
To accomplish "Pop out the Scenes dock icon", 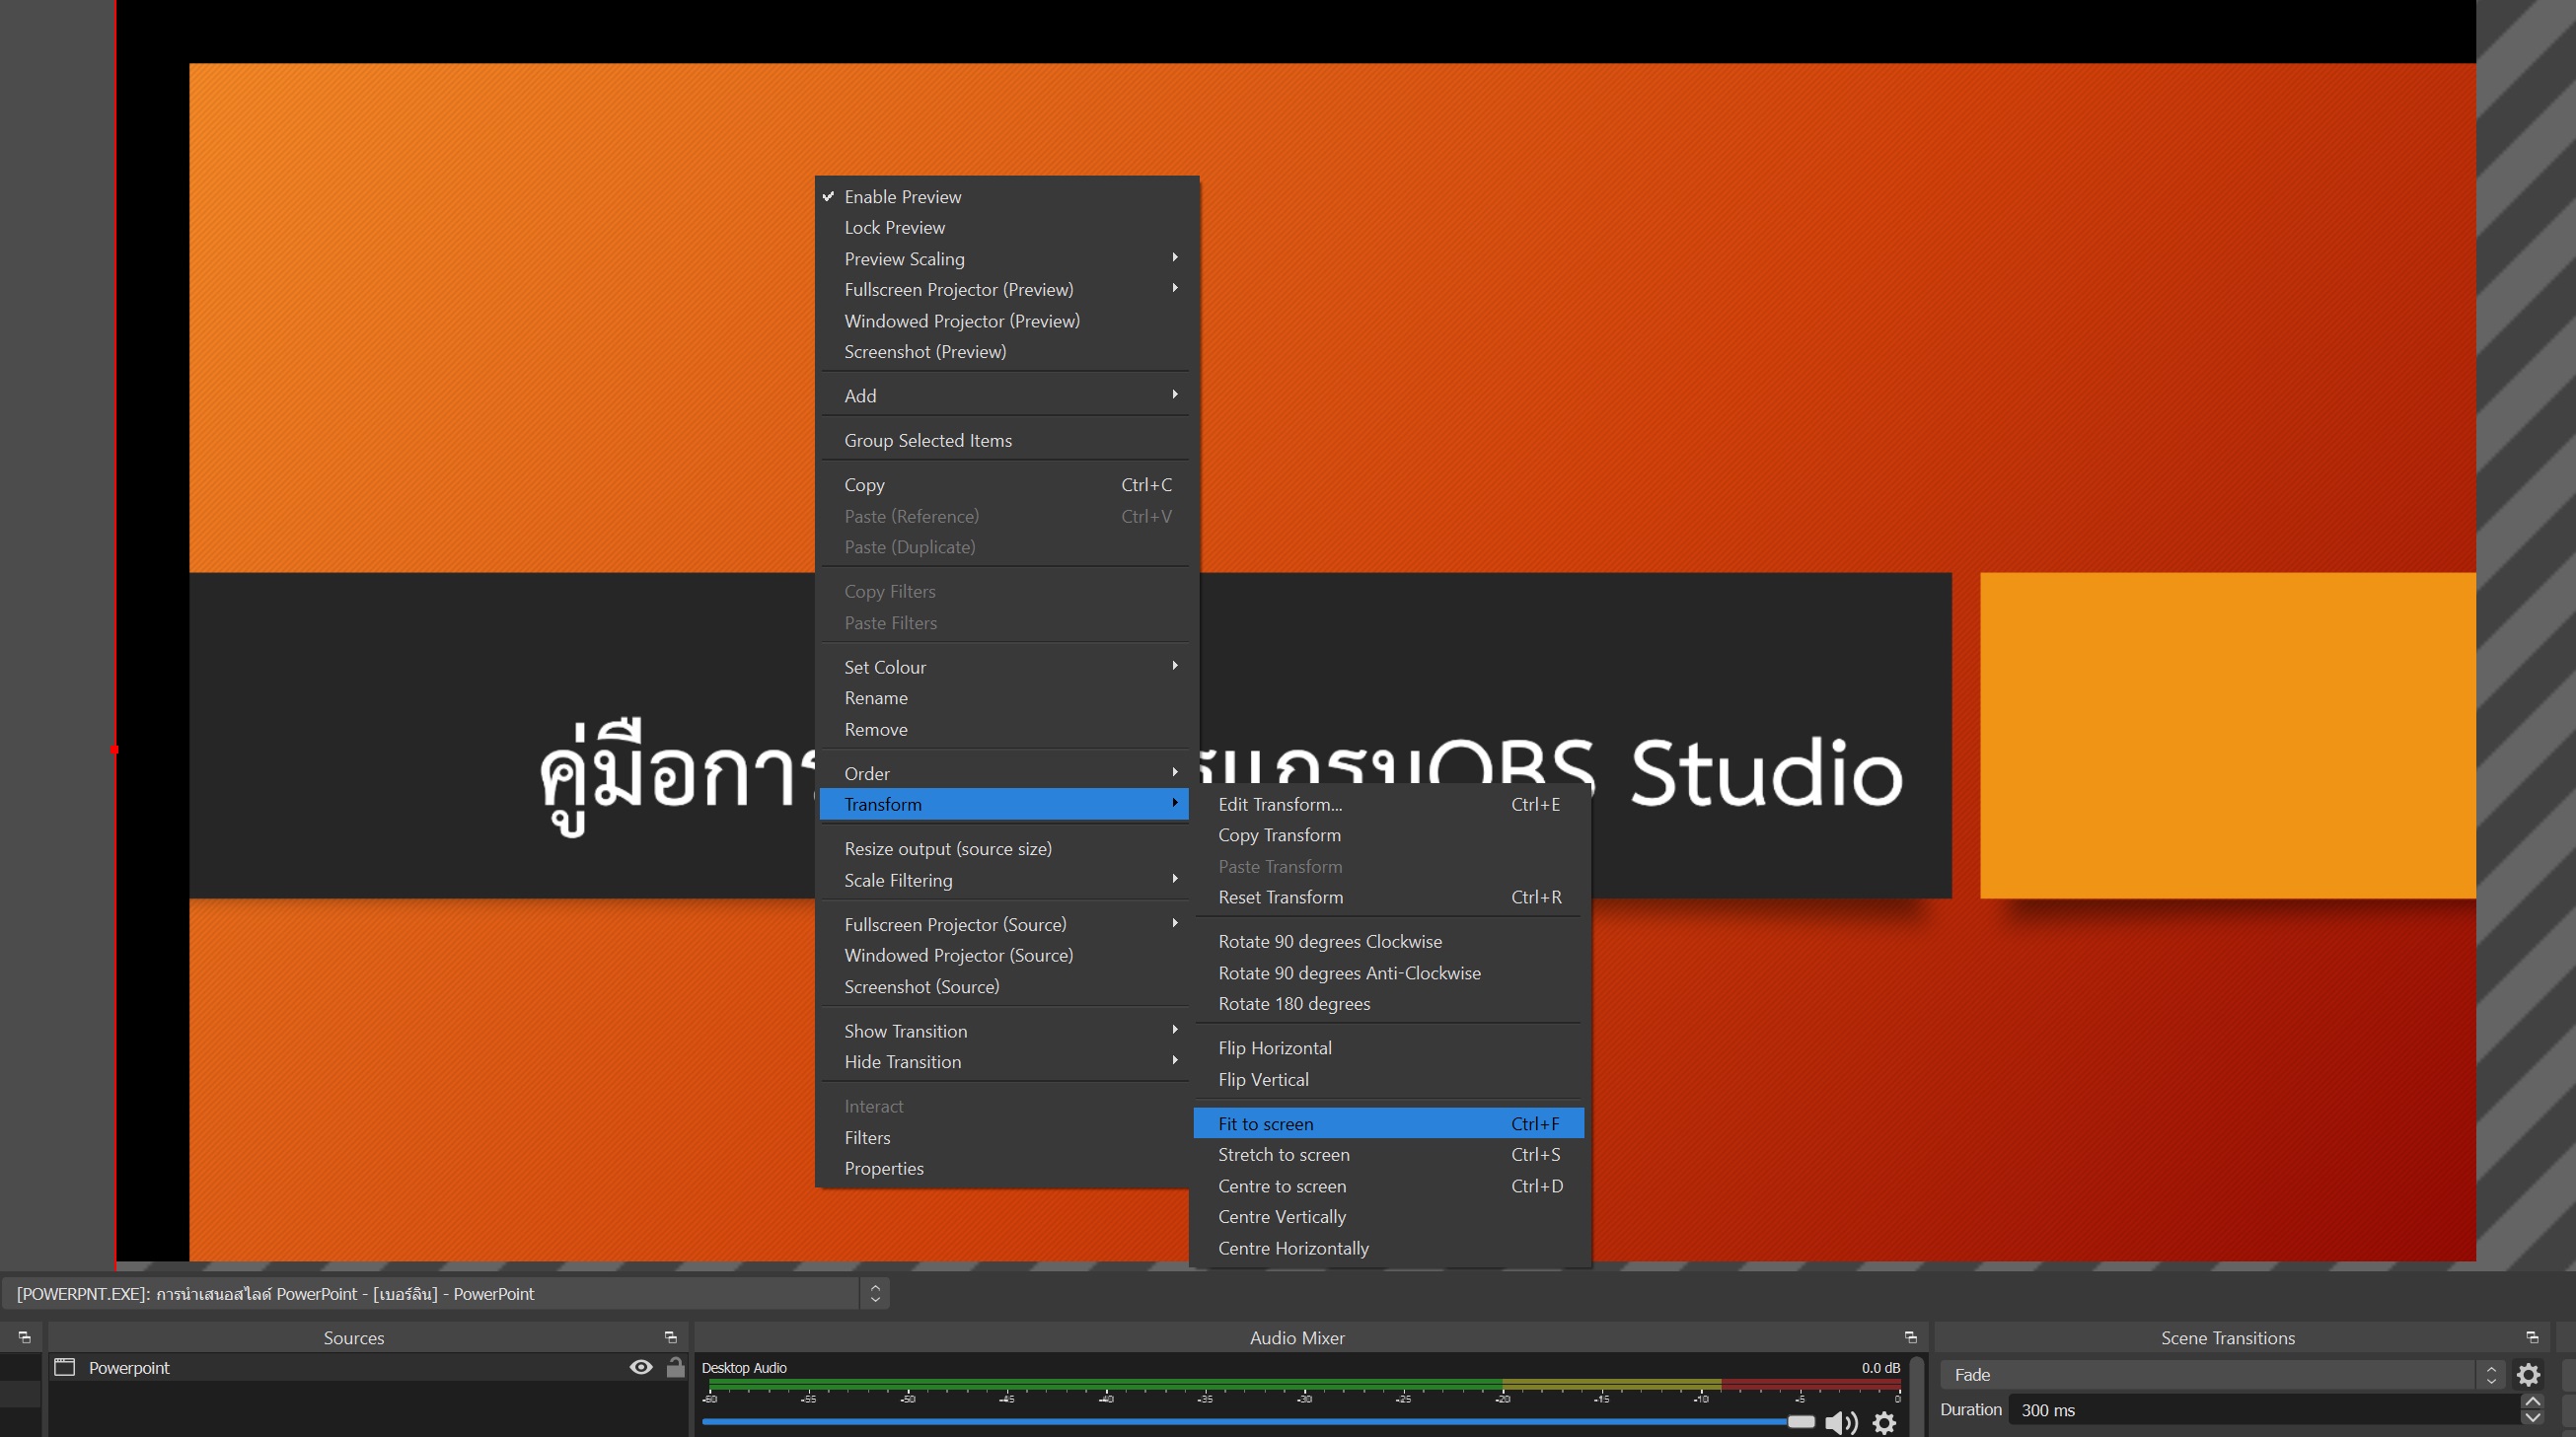I will [25, 1338].
